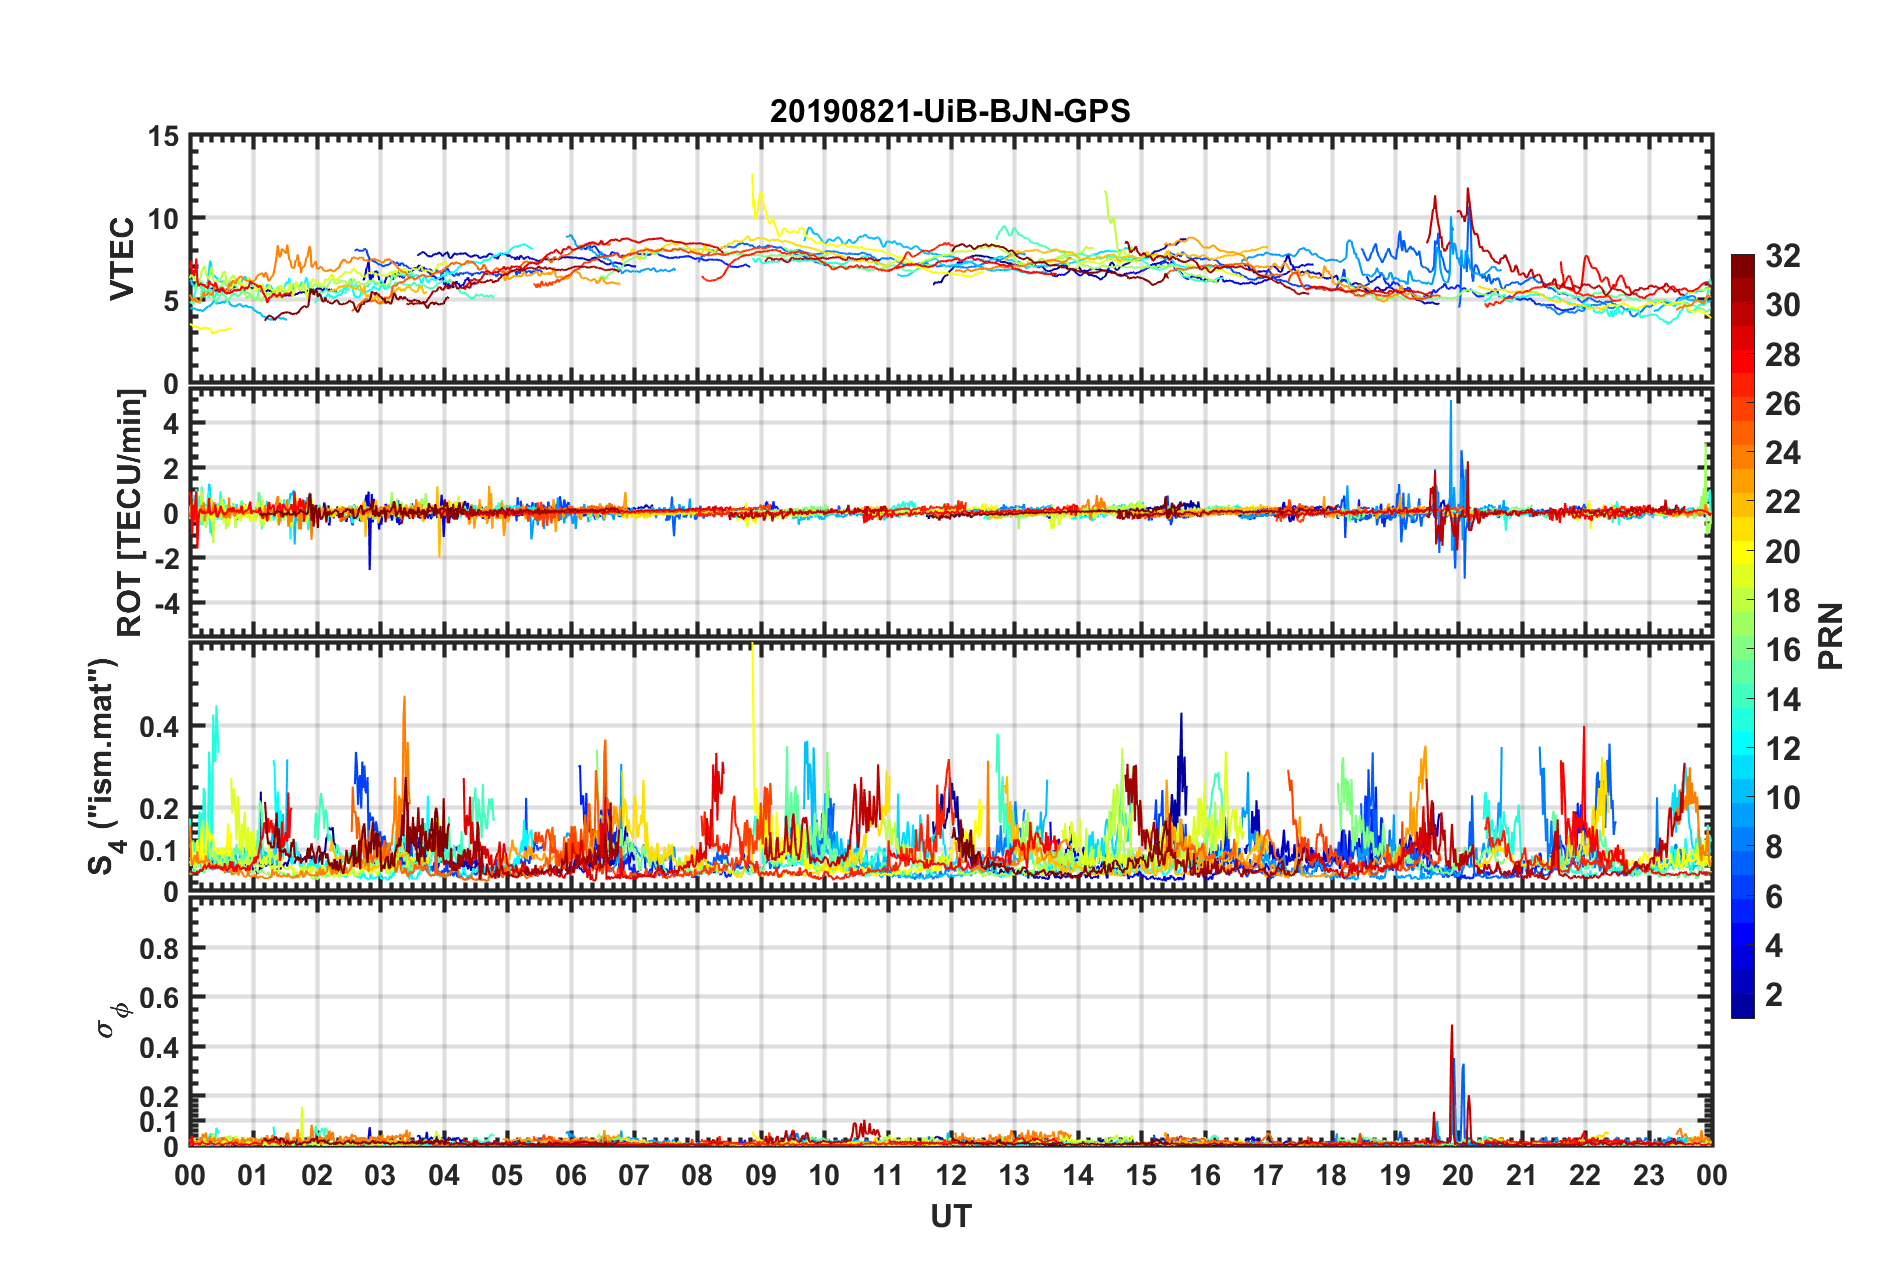Image resolution: width=1902 pixels, height=1272 pixels.
Task: Click sigma phi axis tick 0.6
Action: coord(159,998)
